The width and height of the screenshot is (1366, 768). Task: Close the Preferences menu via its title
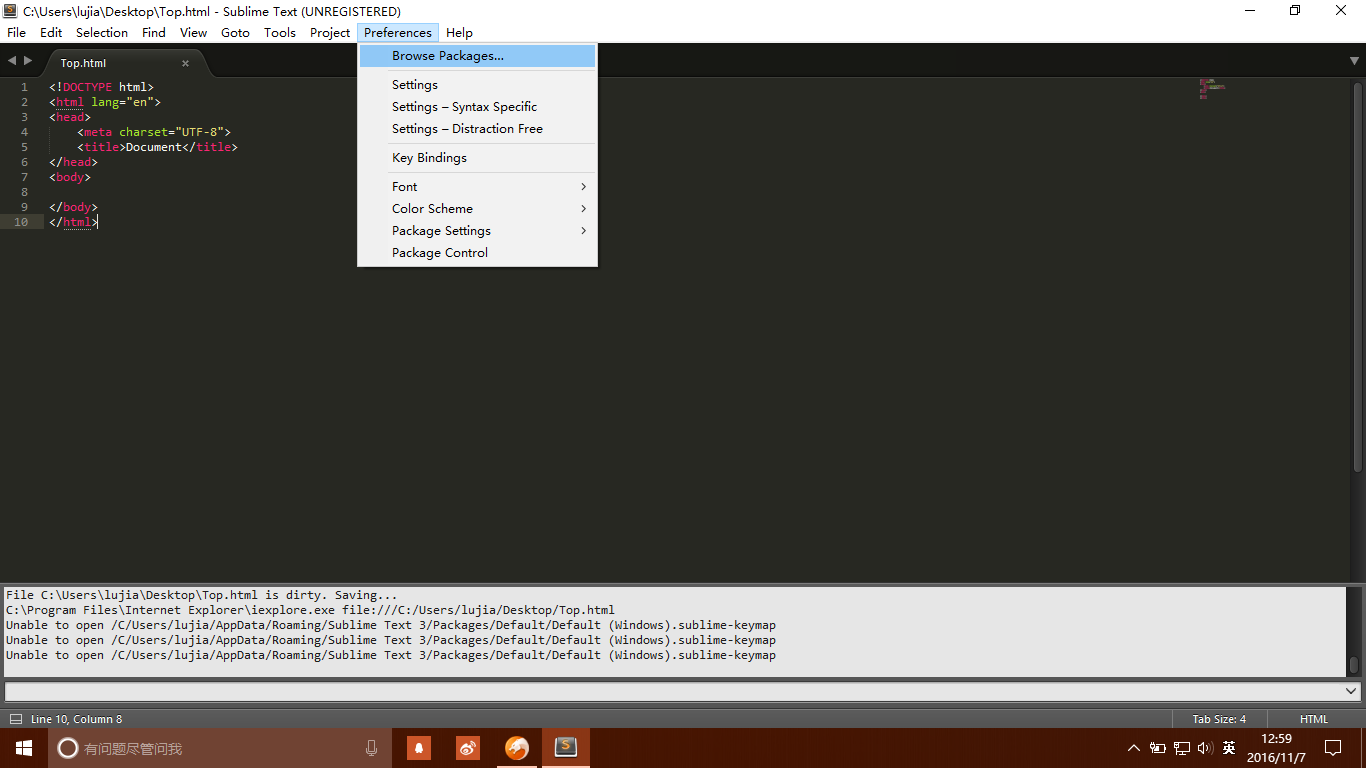tap(398, 33)
